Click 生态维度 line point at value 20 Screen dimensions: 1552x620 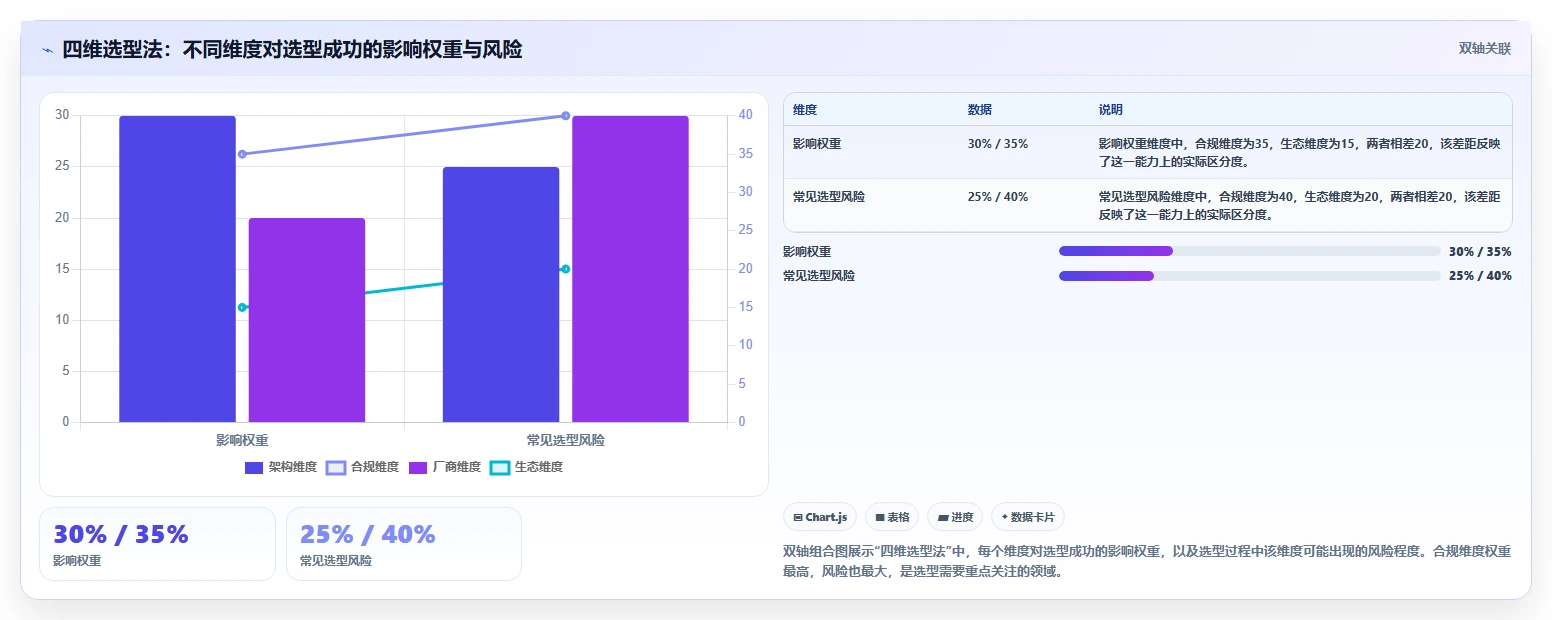click(x=566, y=269)
